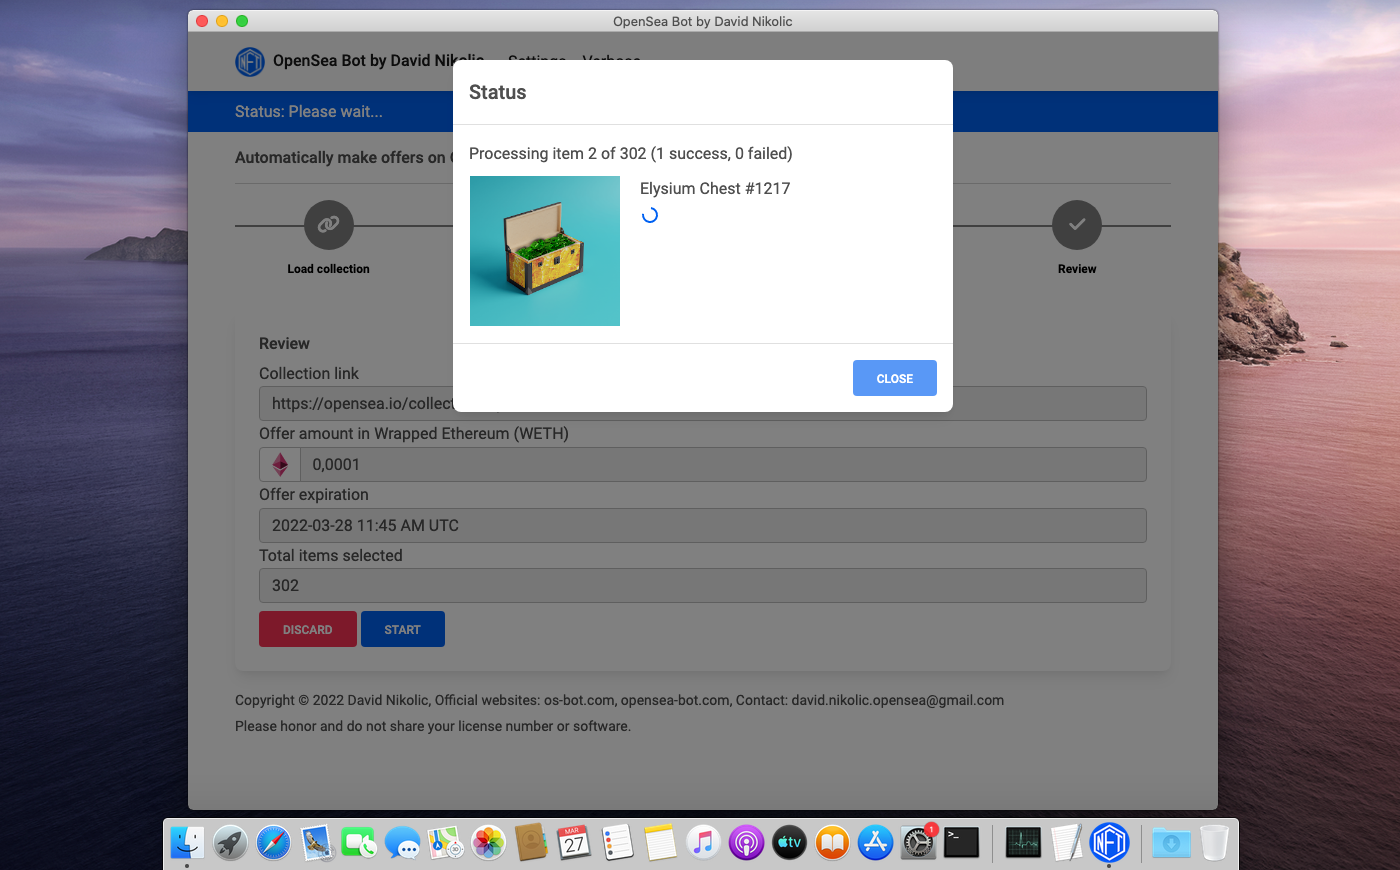Click the NFT bot app icon in dock
The height and width of the screenshot is (870, 1400).
coord(1109,843)
